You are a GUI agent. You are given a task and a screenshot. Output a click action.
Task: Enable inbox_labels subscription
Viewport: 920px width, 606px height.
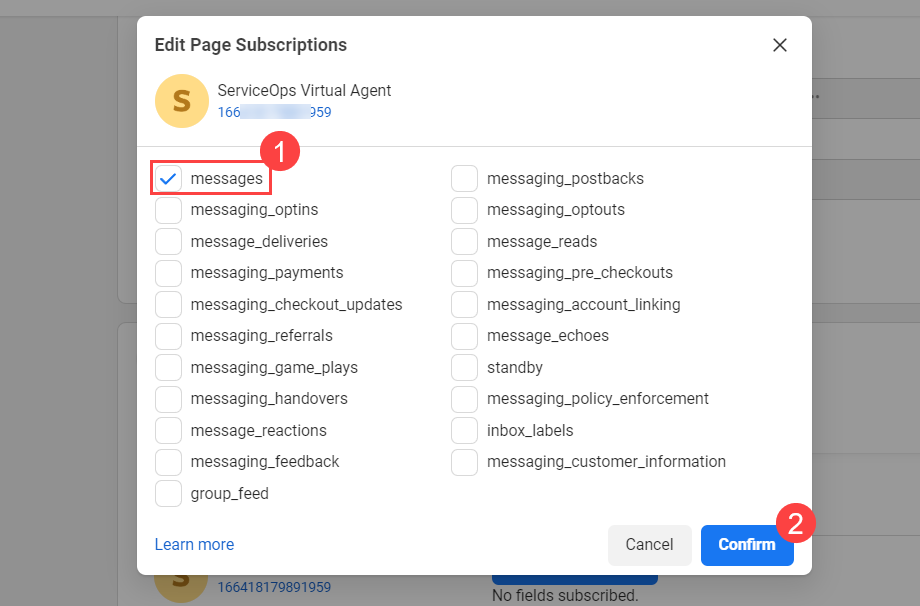click(x=464, y=430)
